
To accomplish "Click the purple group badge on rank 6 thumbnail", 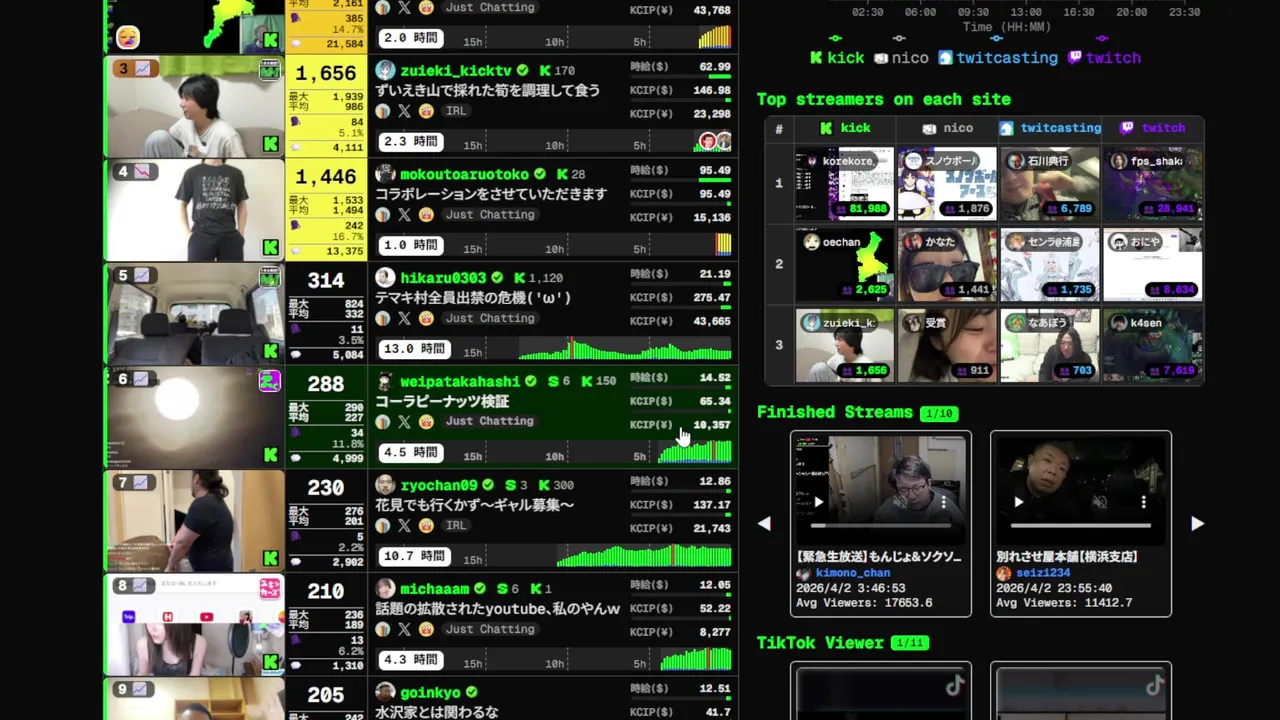I will 270,380.
